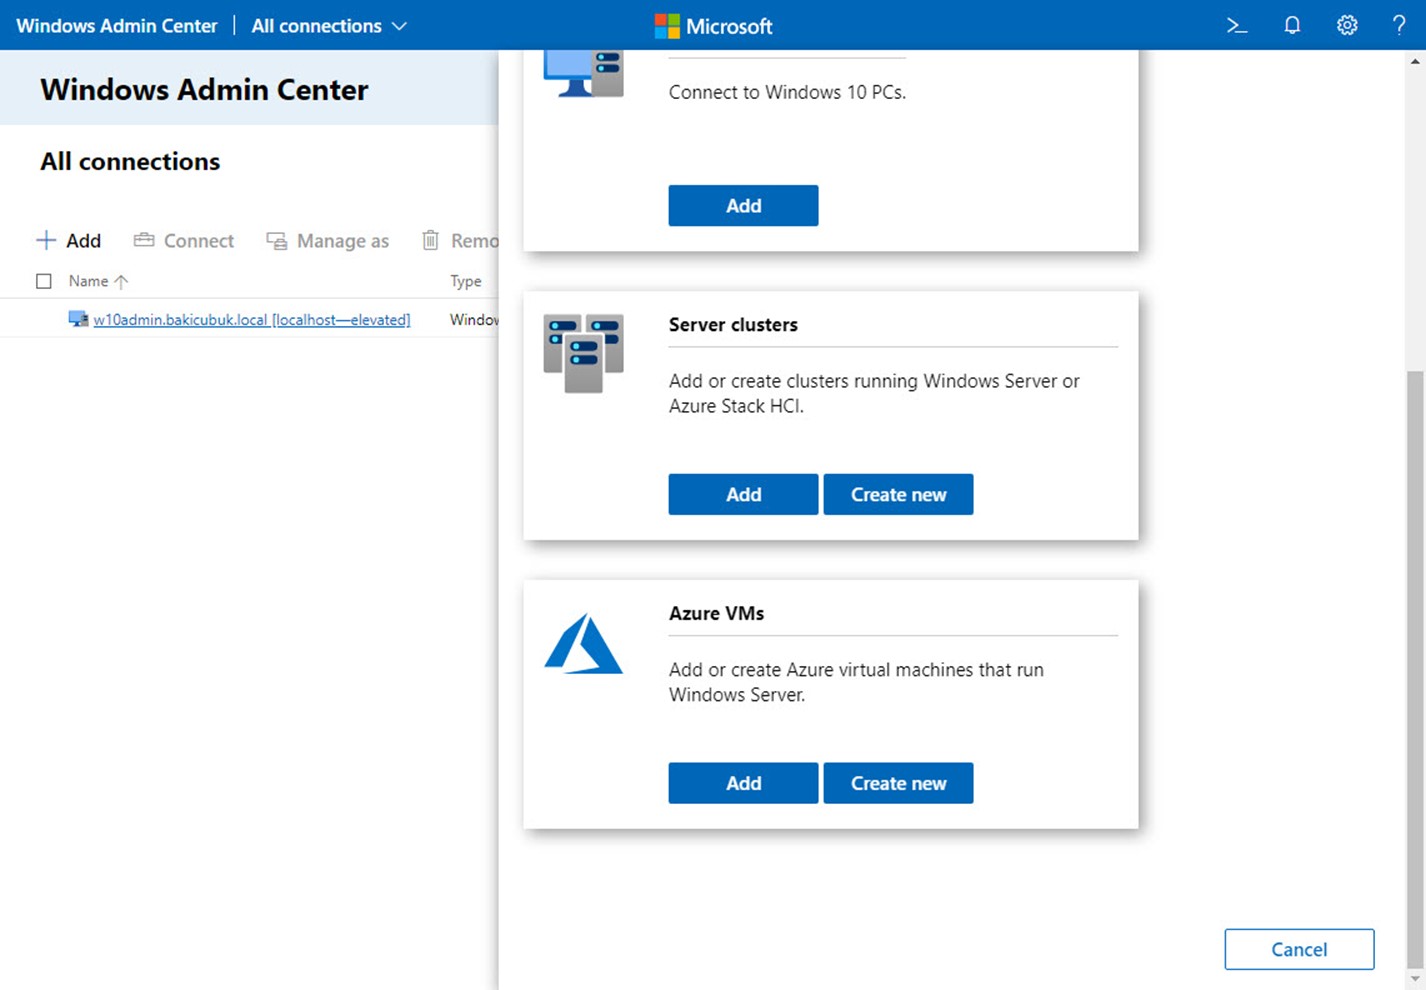Click the Type column header
The width and height of the screenshot is (1426, 990).
466,281
